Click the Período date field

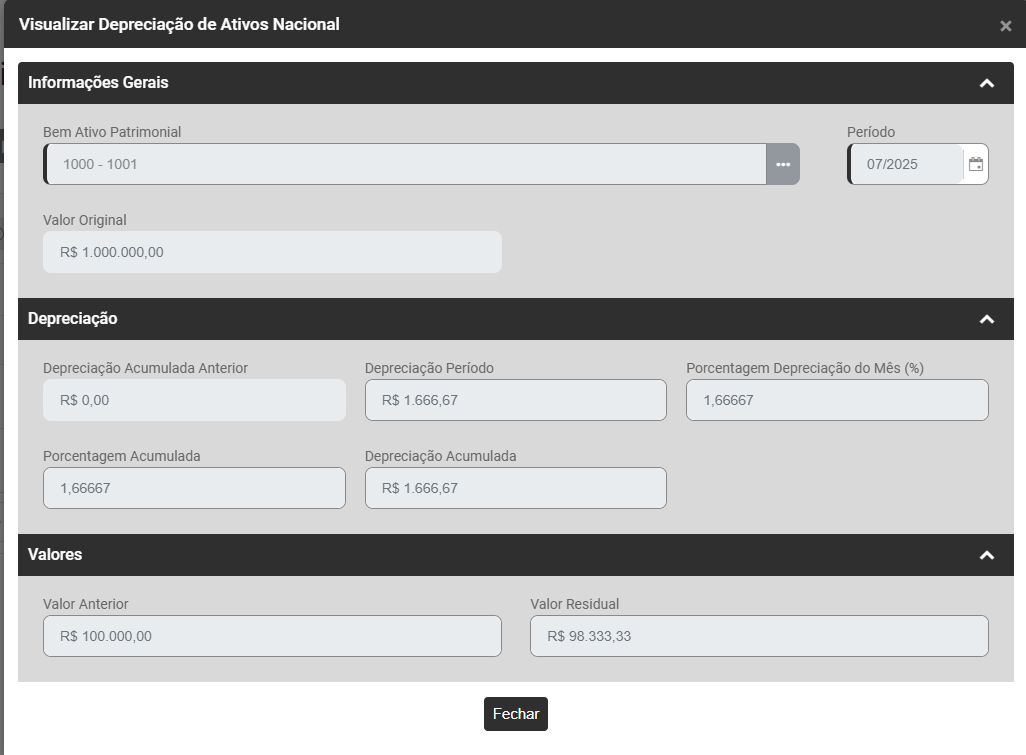coord(906,164)
